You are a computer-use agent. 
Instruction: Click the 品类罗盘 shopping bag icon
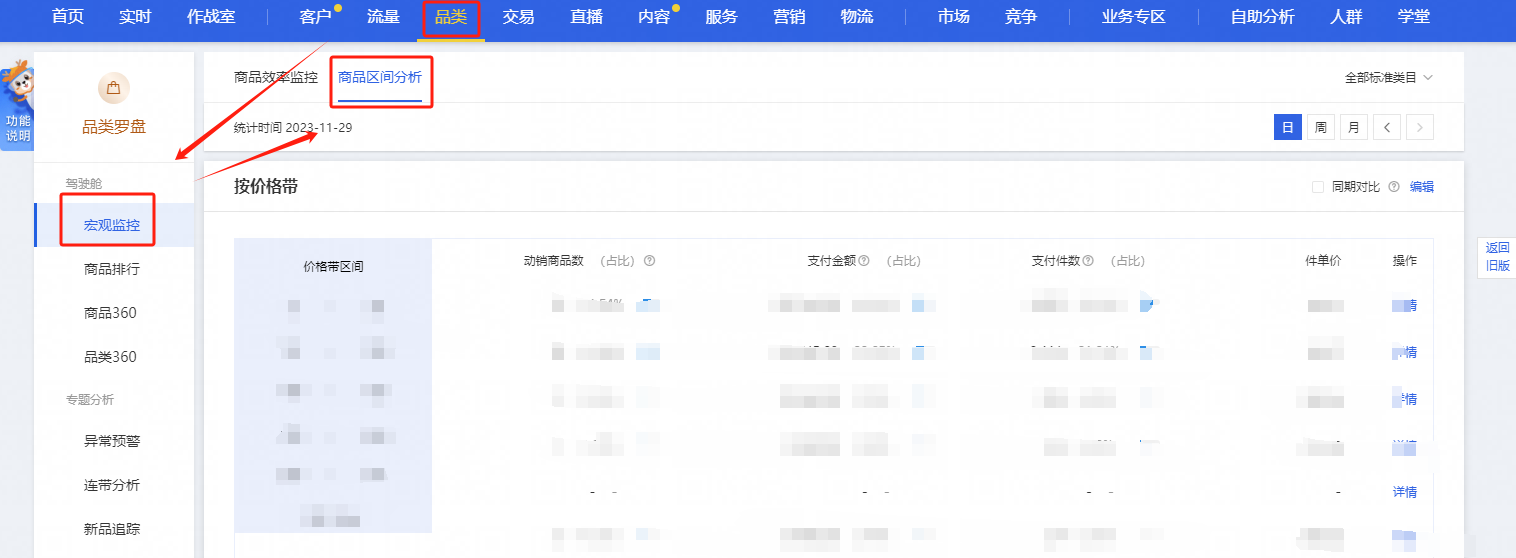point(113,88)
